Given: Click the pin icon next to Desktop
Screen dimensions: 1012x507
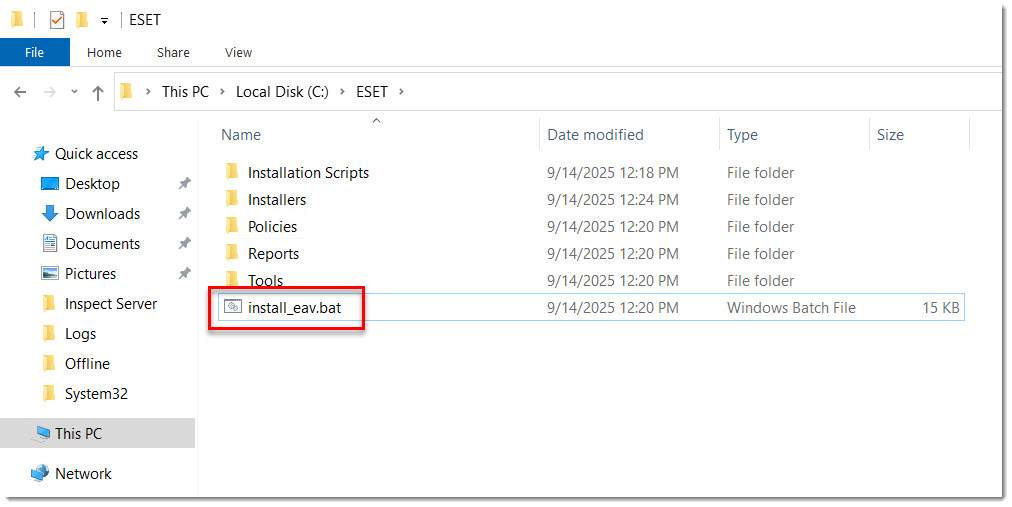Looking at the screenshot, I should [x=185, y=184].
